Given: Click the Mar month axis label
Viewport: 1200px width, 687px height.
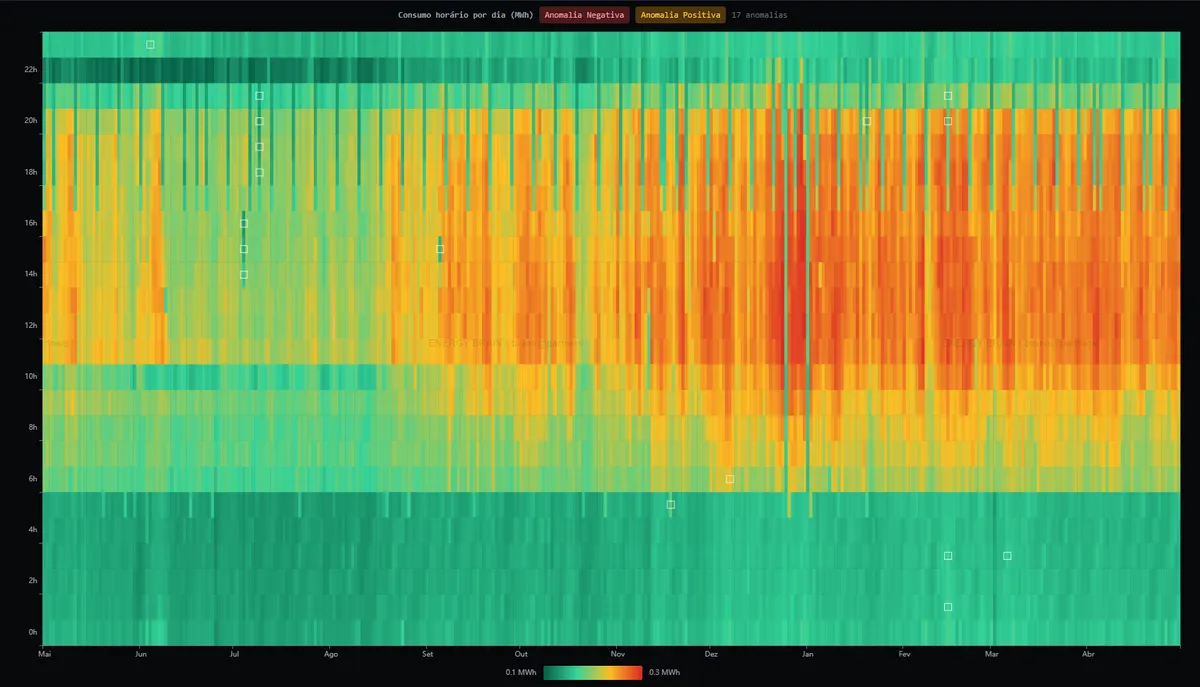Looking at the screenshot, I should (992, 654).
